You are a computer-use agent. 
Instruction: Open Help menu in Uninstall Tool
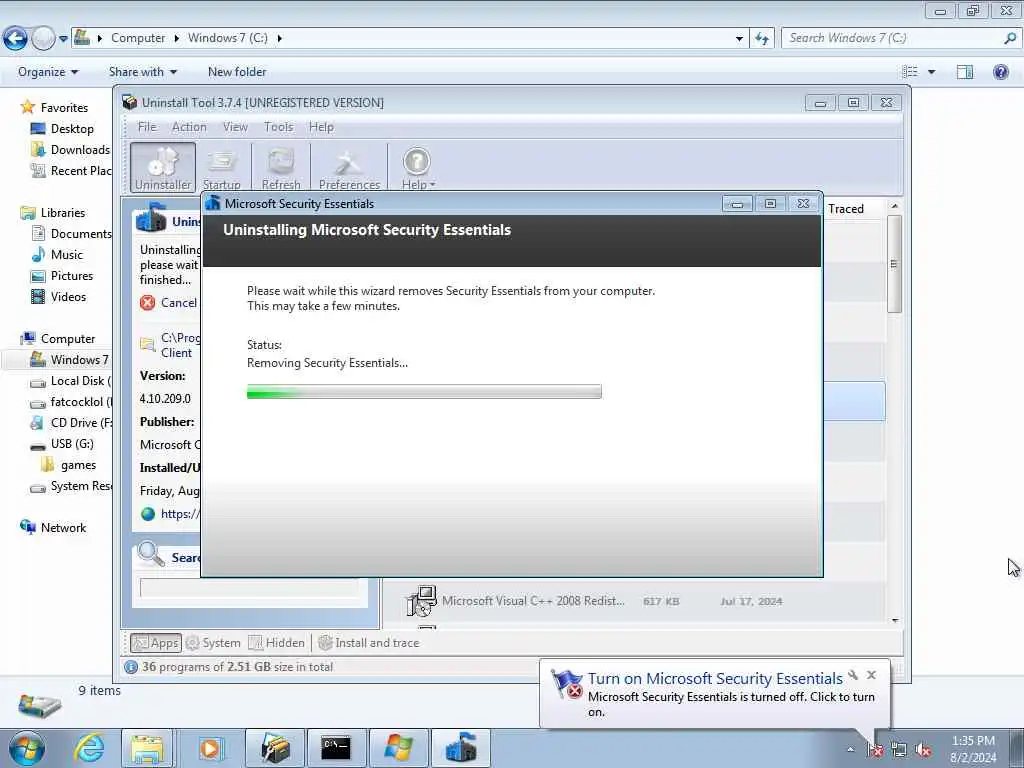321,127
